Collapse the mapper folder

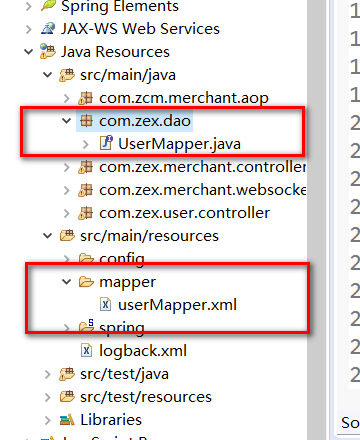(x=67, y=282)
